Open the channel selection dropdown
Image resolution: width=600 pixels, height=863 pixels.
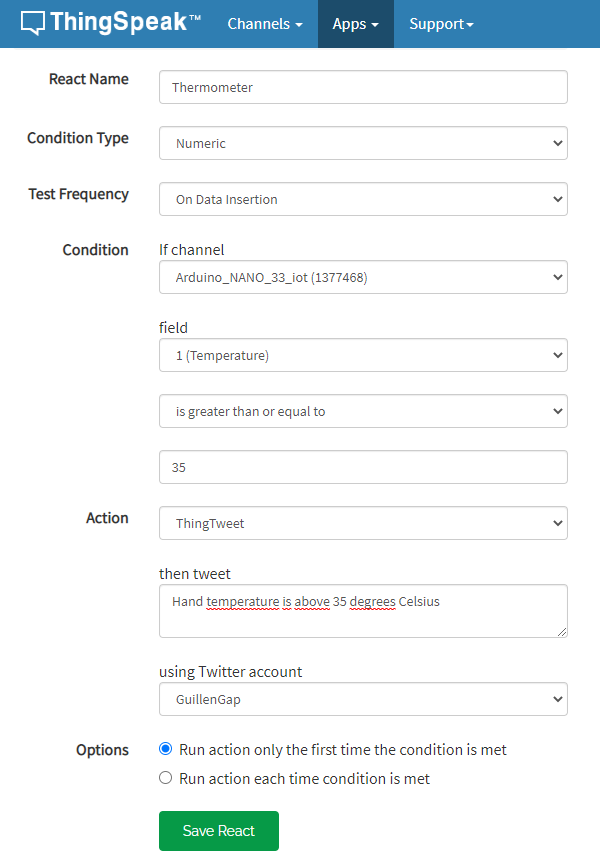point(363,277)
